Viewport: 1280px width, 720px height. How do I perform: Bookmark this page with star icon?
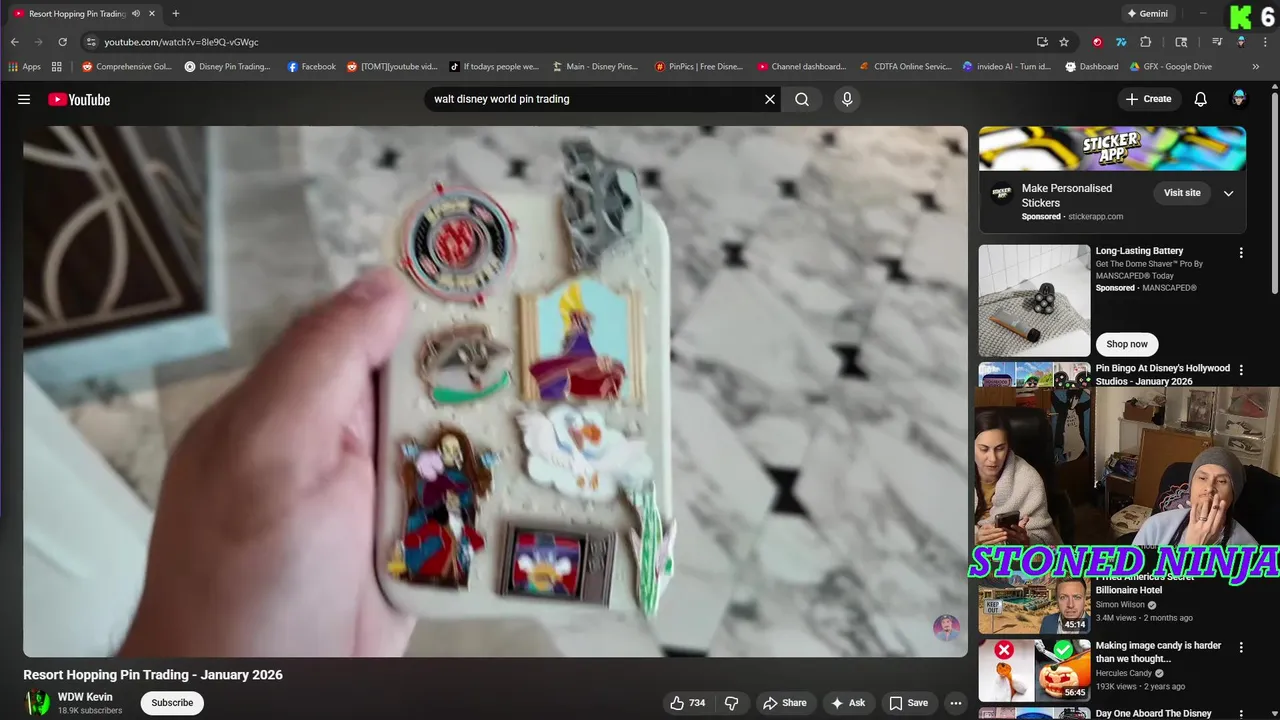[1064, 42]
